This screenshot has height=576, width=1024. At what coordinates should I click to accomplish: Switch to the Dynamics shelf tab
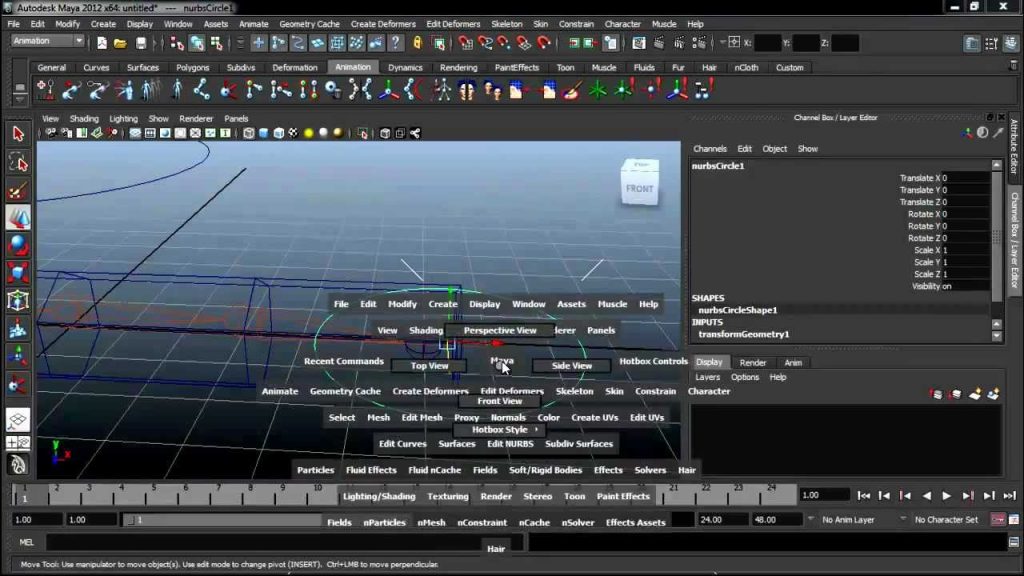point(405,67)
